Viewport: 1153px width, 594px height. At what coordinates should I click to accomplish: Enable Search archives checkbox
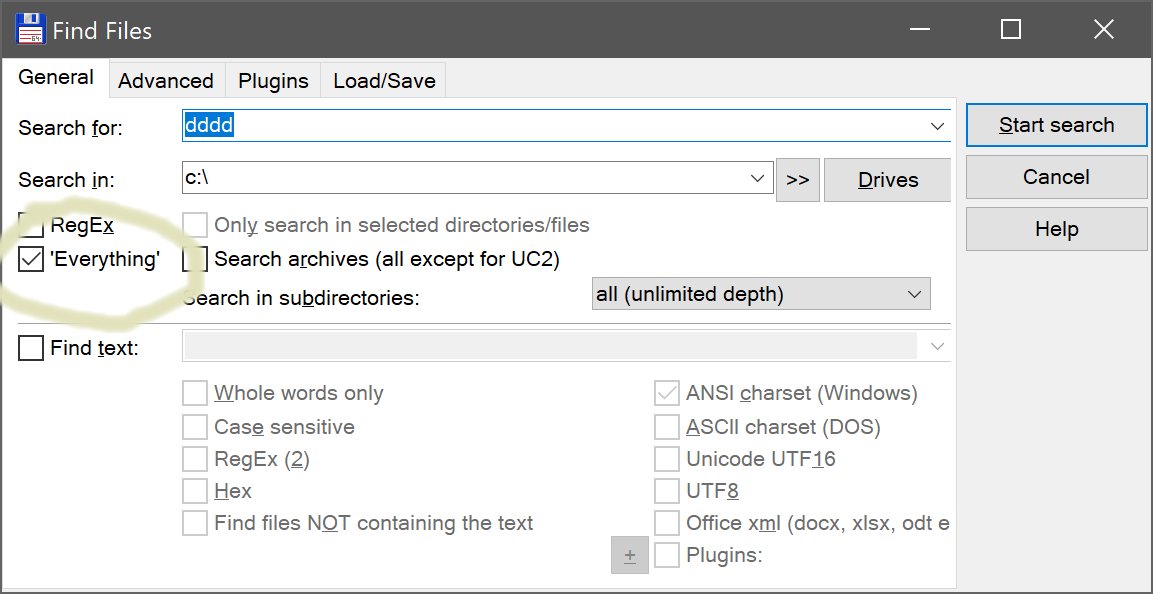pyautogui.click(x=195, y=260)
